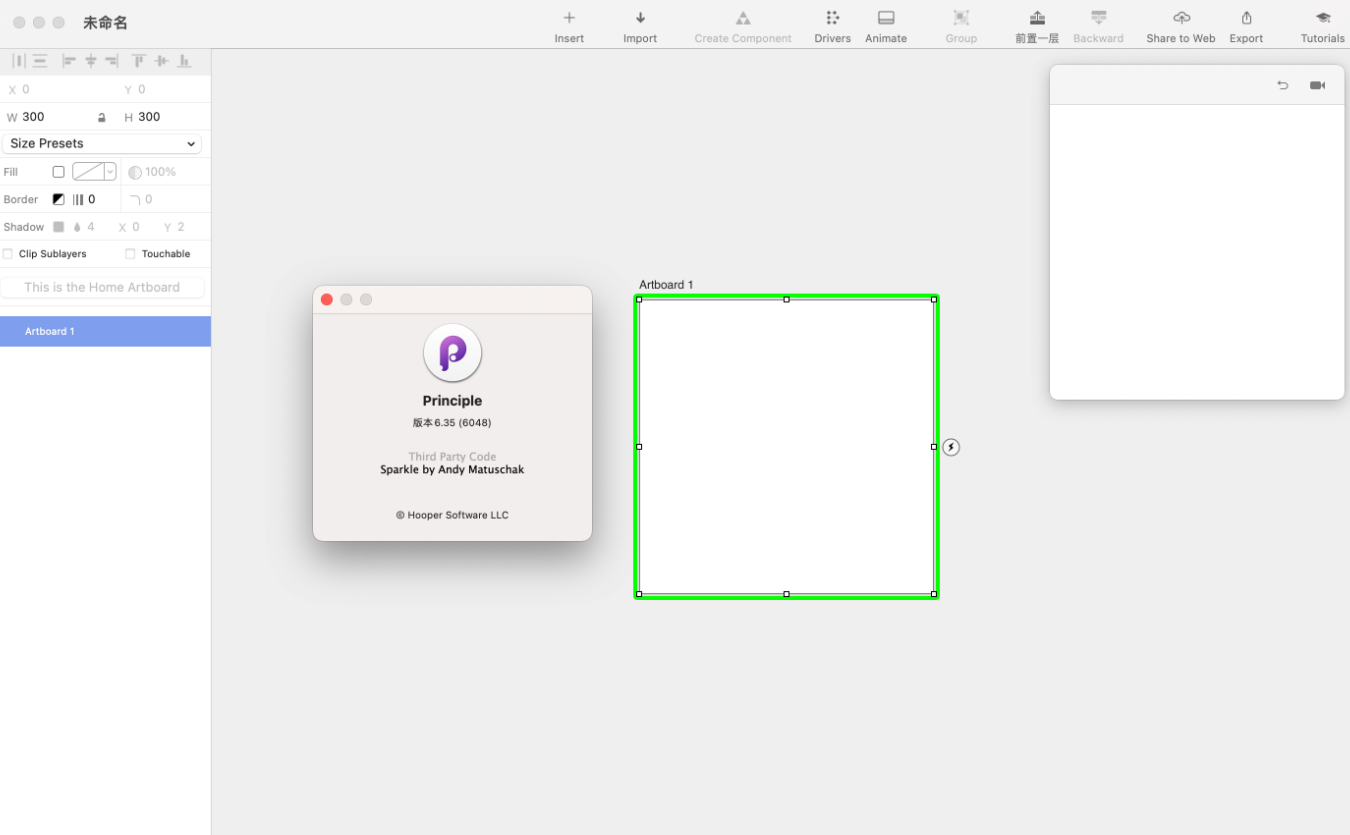Click the 'This is the Home Artboard' field
The image size is (1350, 835).
[x=102, y=287]
